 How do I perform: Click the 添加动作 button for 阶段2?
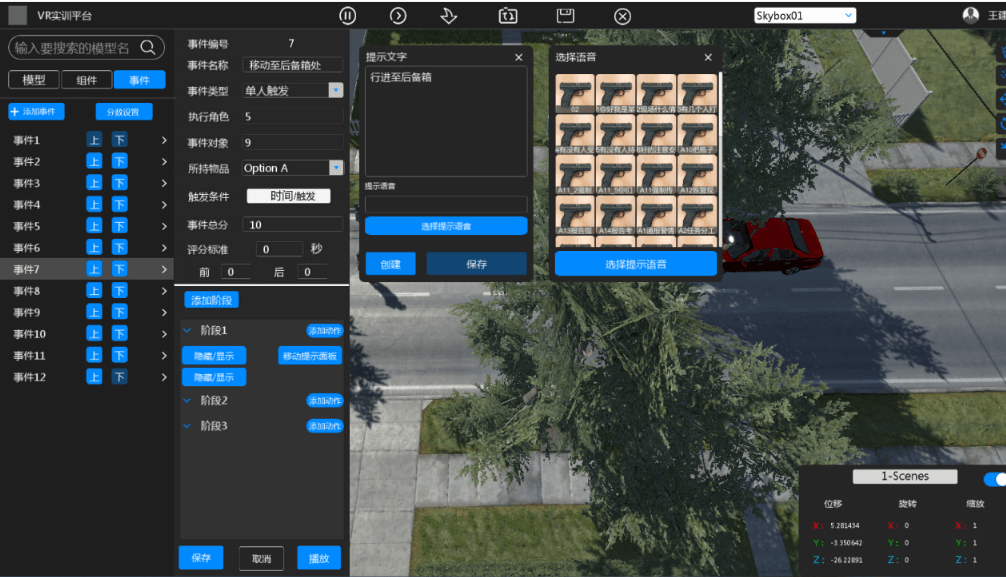tap(325, 400)
